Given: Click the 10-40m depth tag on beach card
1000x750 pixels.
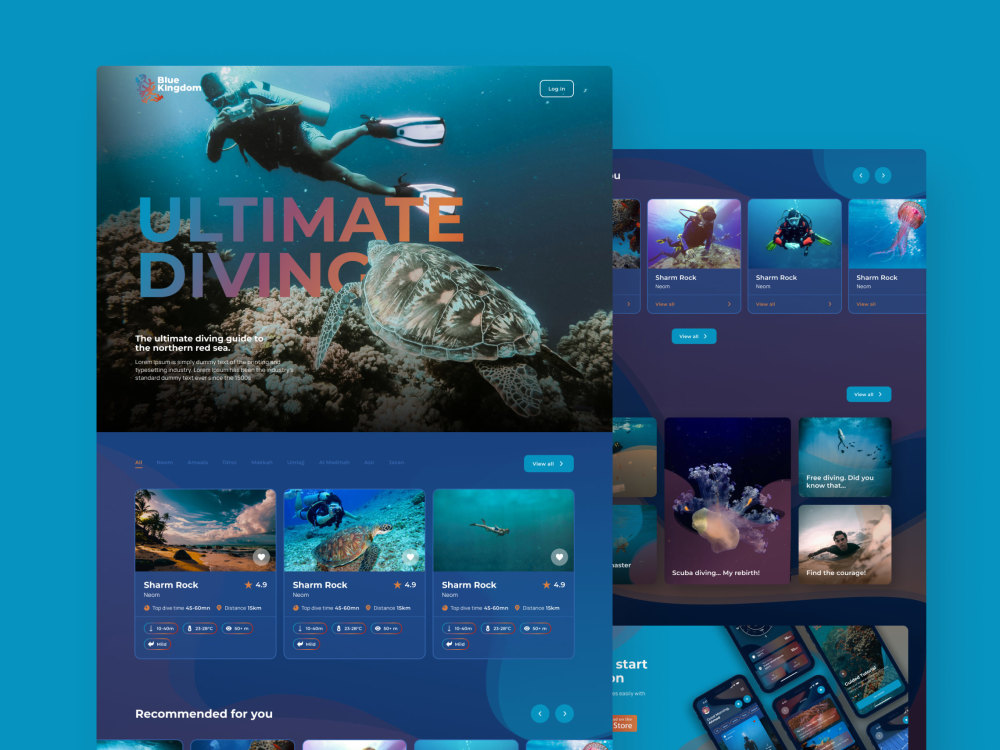Looking at the screenshot, I should [161, 628].
